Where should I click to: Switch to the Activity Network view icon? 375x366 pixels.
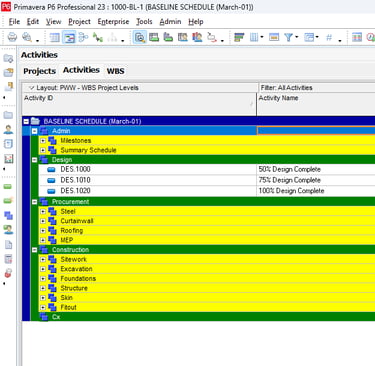(83, 37)
